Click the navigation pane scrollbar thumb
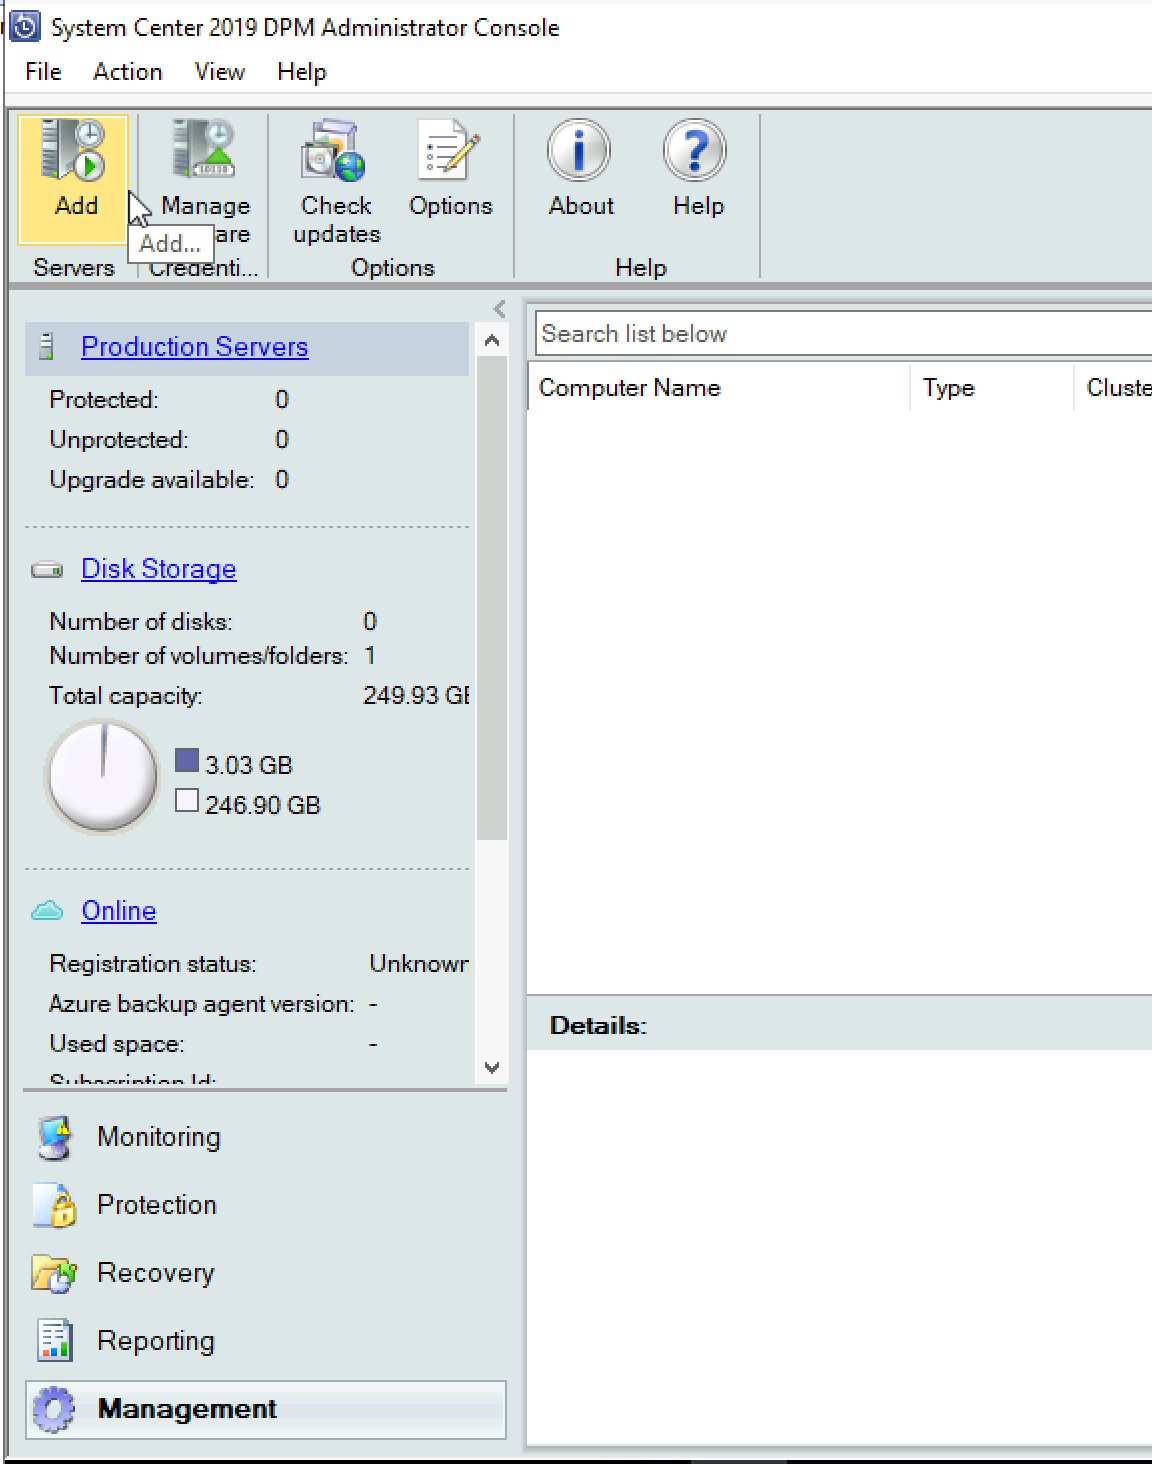 pos(492,598)
